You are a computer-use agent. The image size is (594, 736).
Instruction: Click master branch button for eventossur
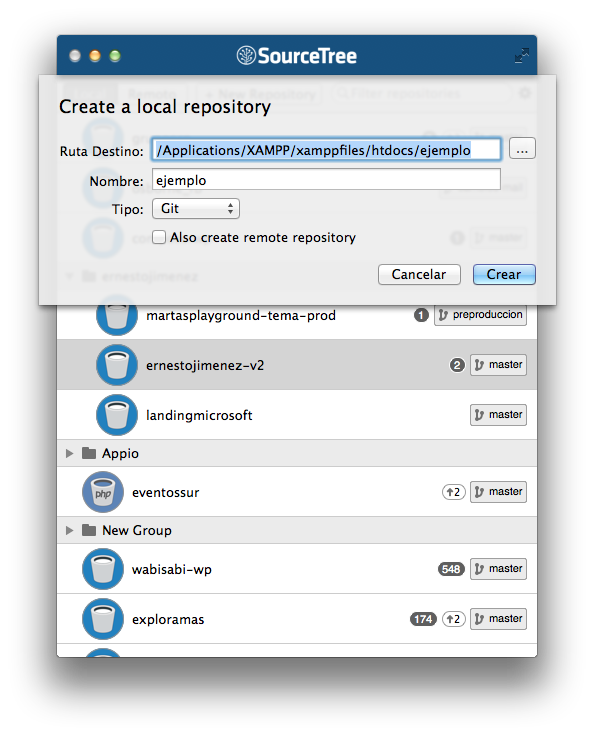pyautogui.click(x=498, y=492)
